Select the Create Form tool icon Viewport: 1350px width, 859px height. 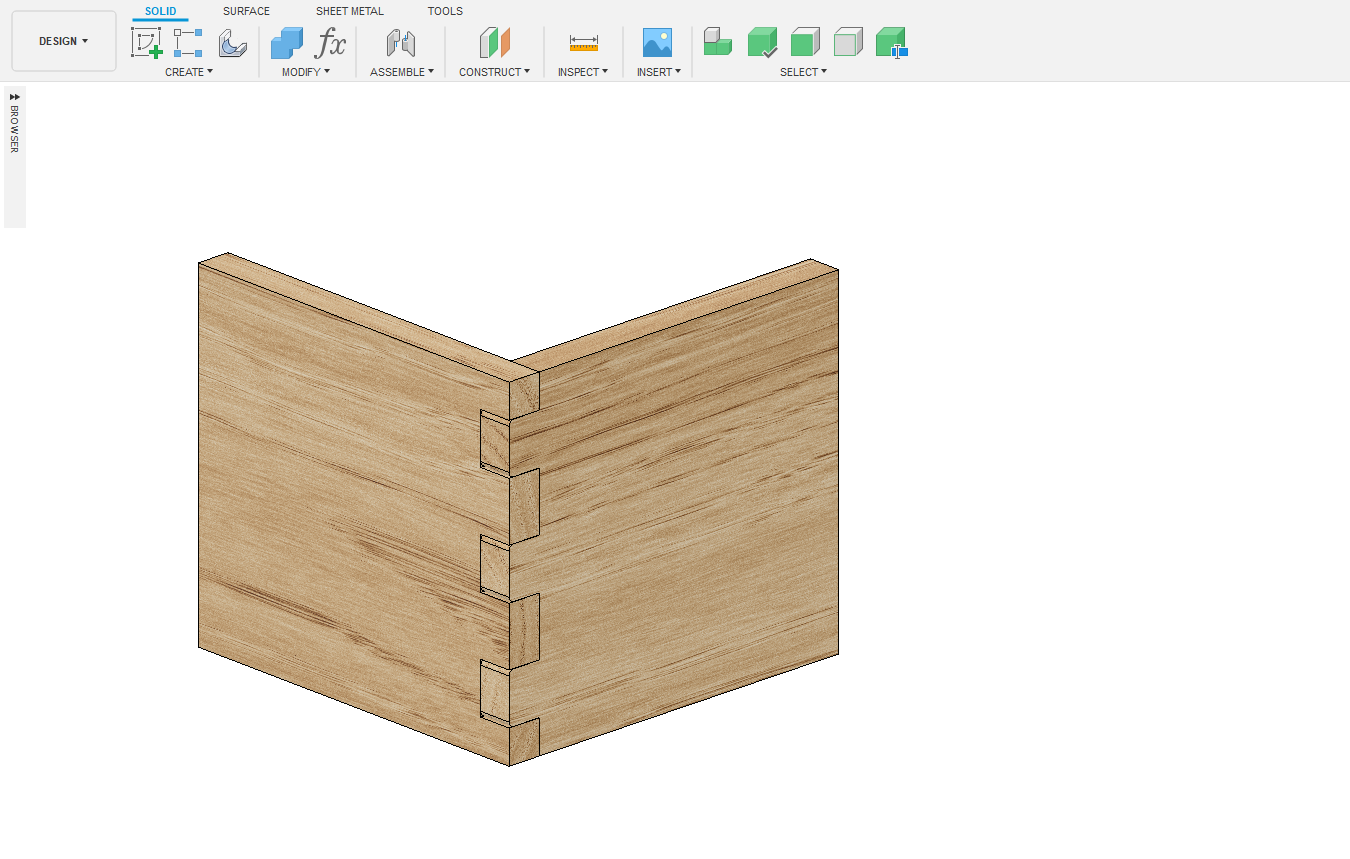point(232,43)
